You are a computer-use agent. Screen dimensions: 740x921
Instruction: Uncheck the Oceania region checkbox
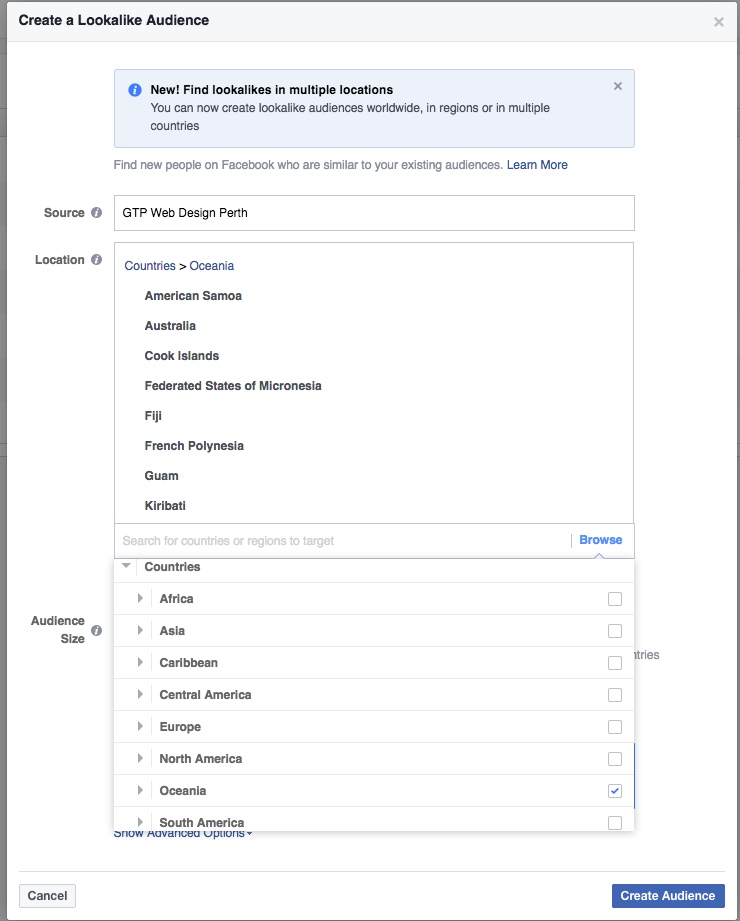(x=615, y=791)
